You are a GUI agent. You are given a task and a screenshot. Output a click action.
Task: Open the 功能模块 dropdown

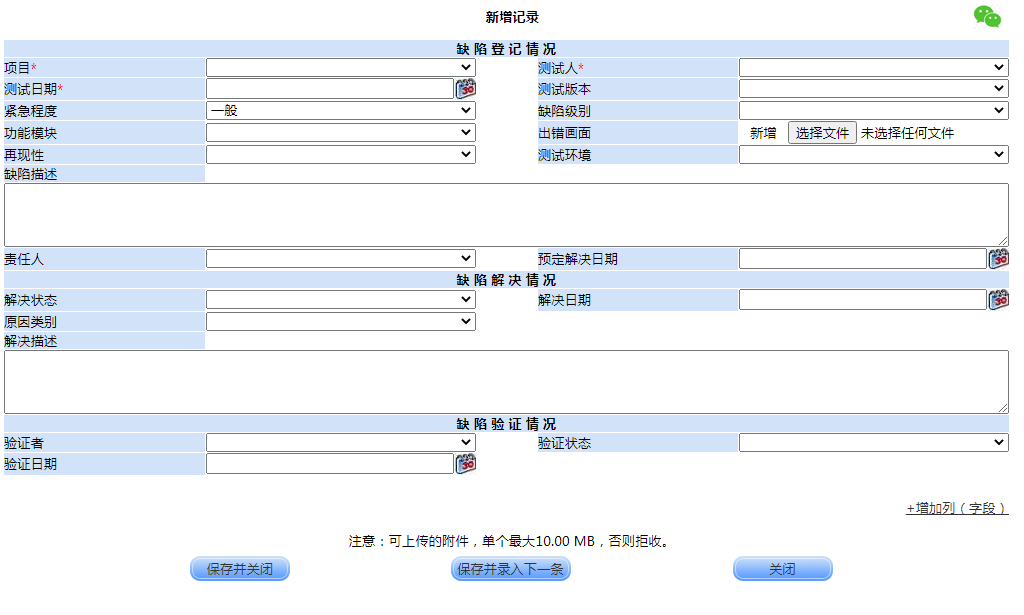pos(340,133)
